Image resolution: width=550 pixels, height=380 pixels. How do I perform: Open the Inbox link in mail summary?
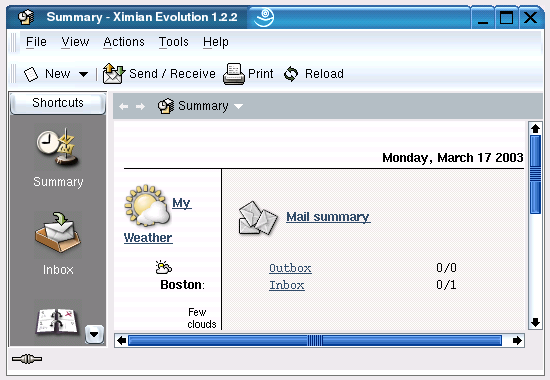pyautogui.click(x=287, y=285)
